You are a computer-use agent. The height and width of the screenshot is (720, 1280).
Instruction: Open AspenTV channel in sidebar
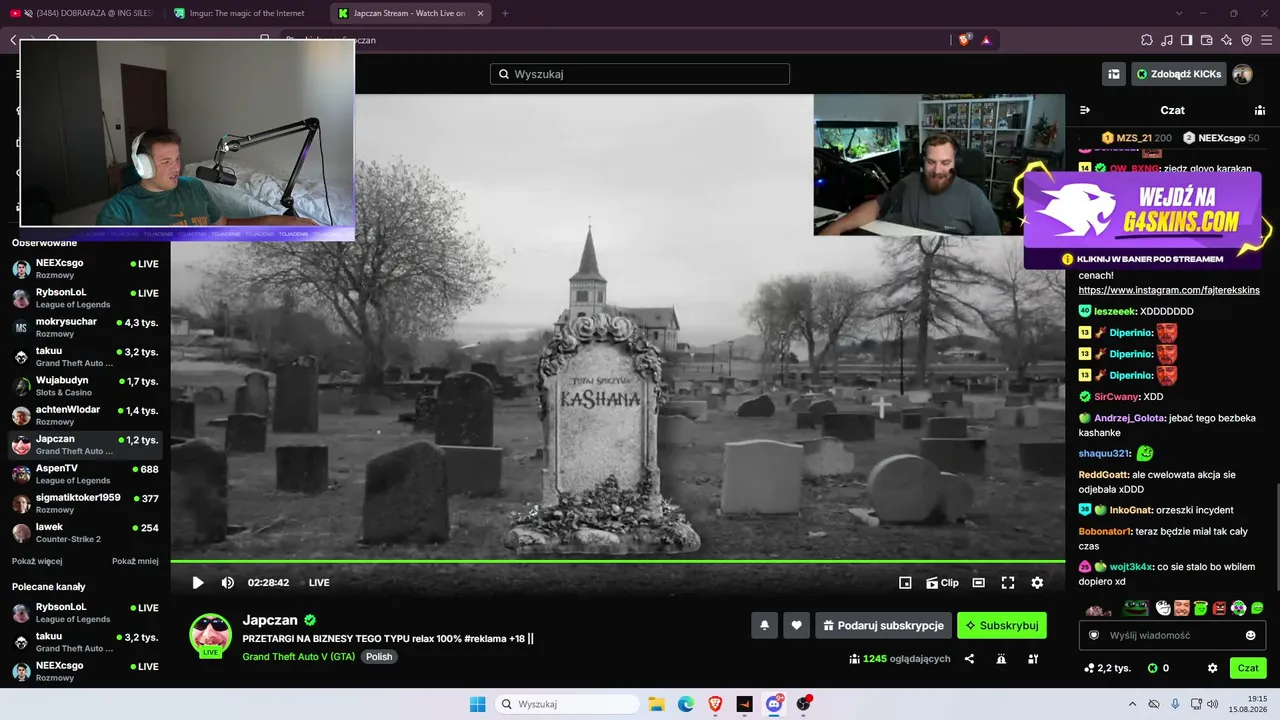[x=86, y=474]
